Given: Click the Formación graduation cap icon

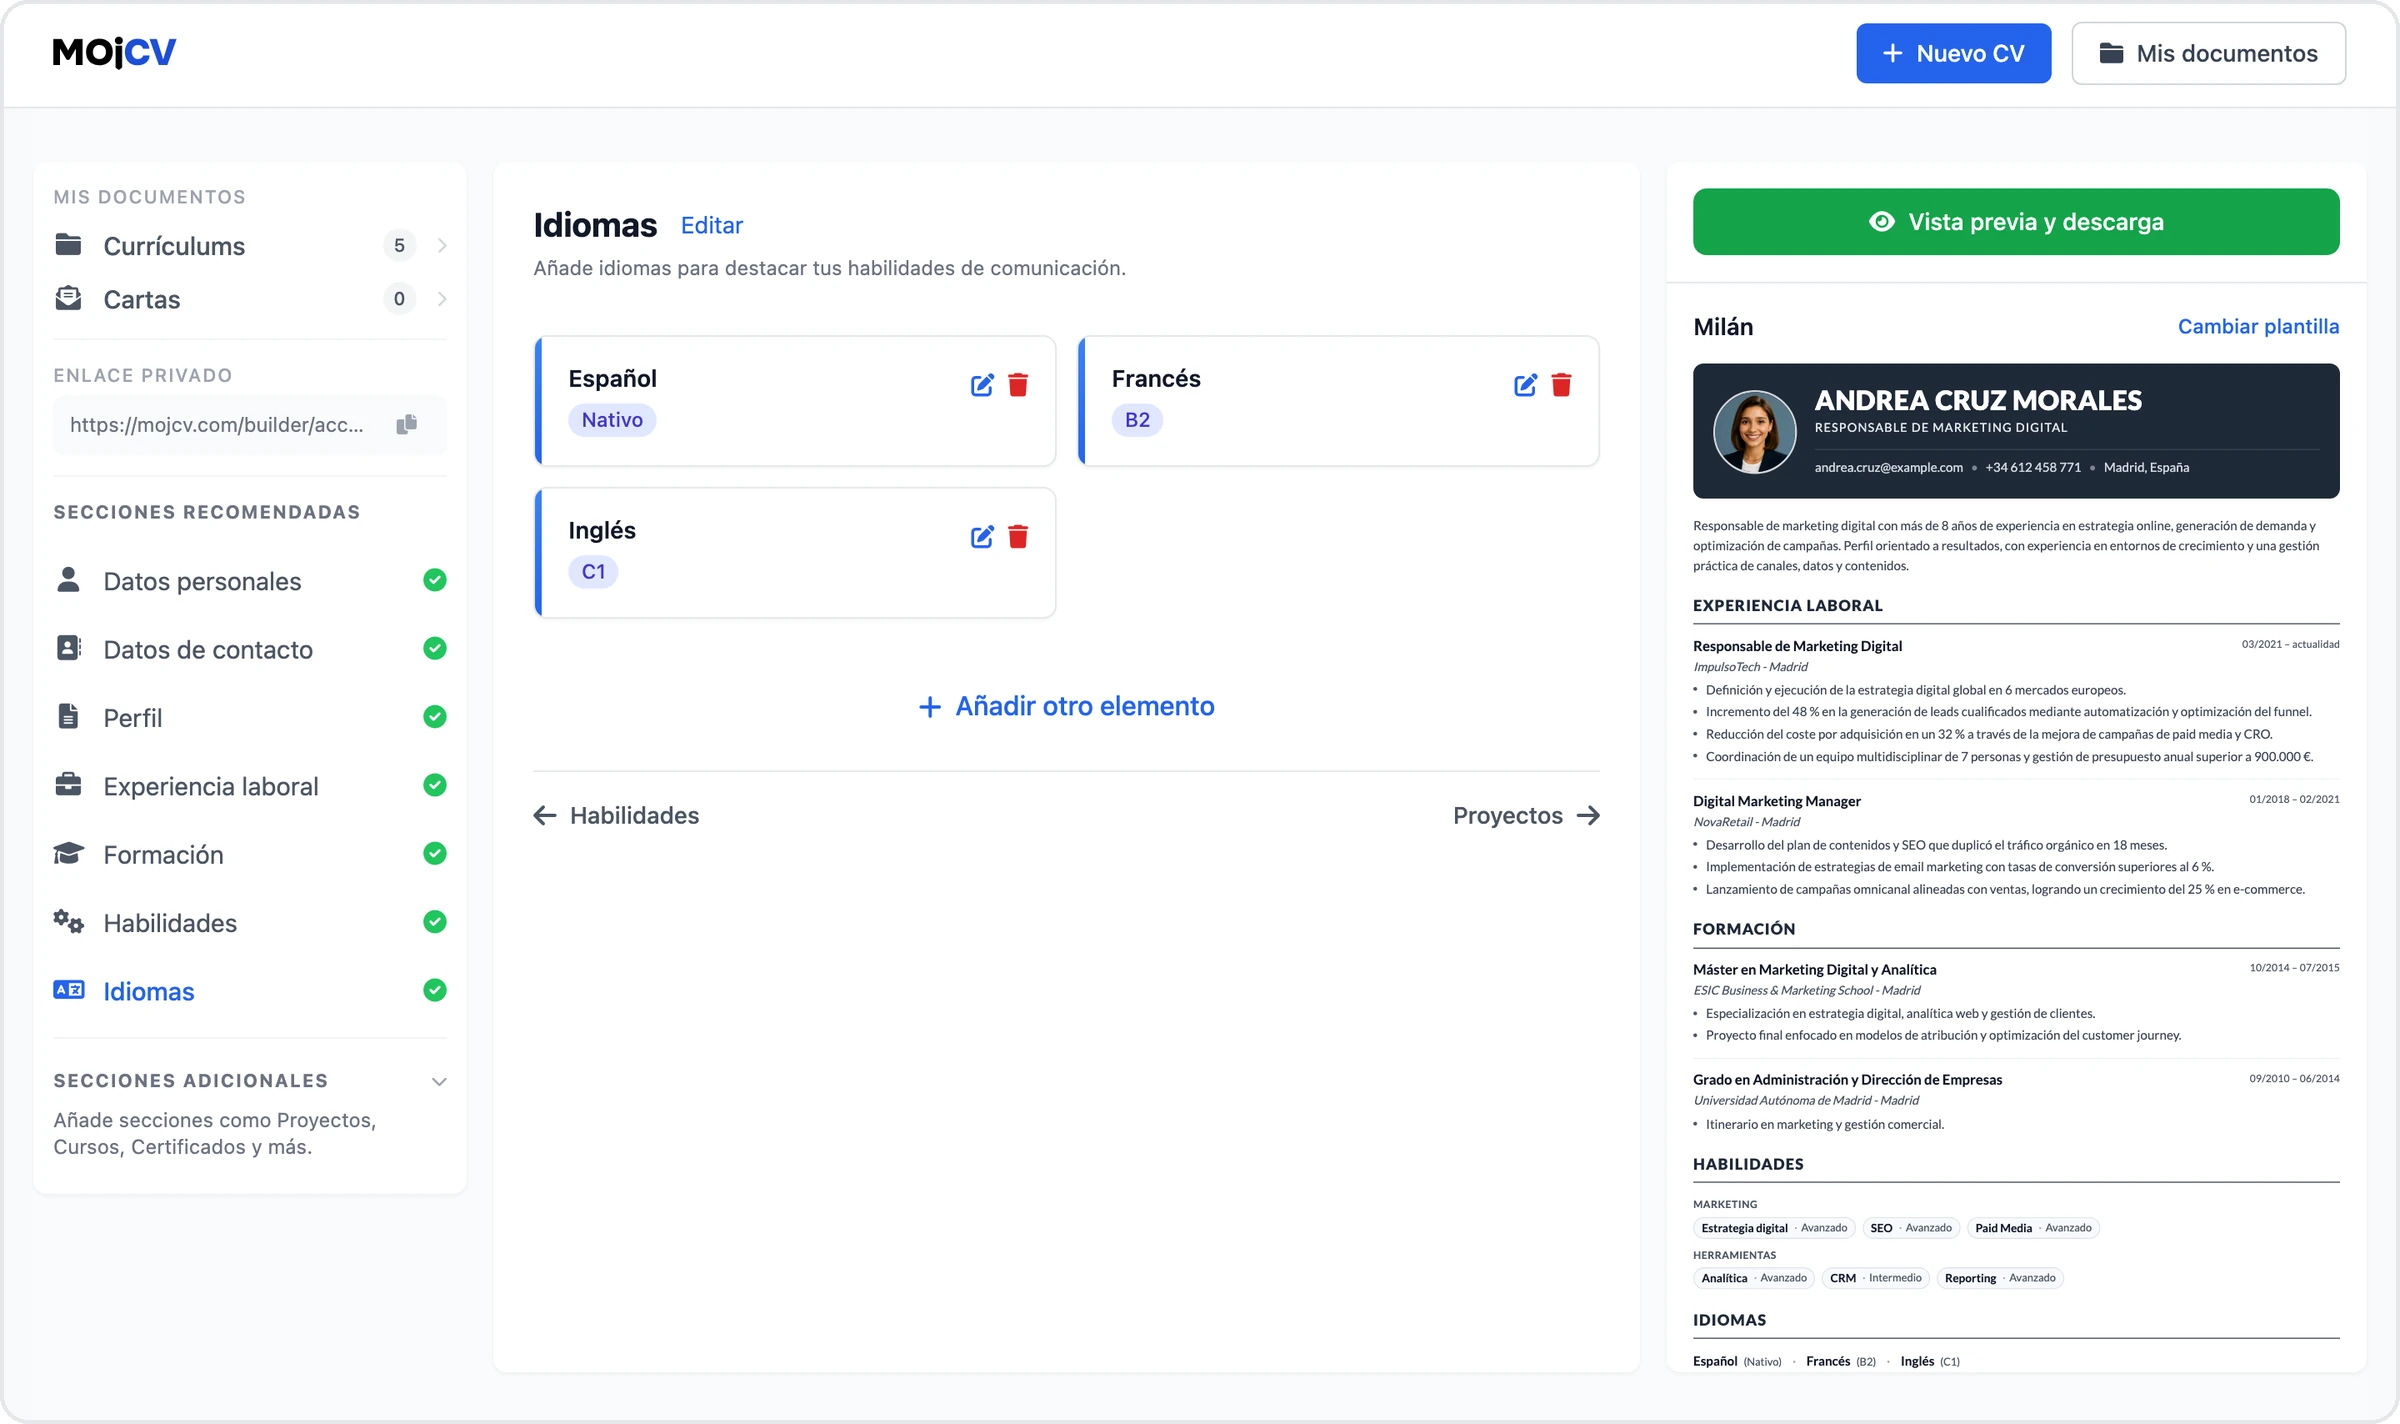Looking at the screenshot, I should pyautogui.click(x=68, y=853).
